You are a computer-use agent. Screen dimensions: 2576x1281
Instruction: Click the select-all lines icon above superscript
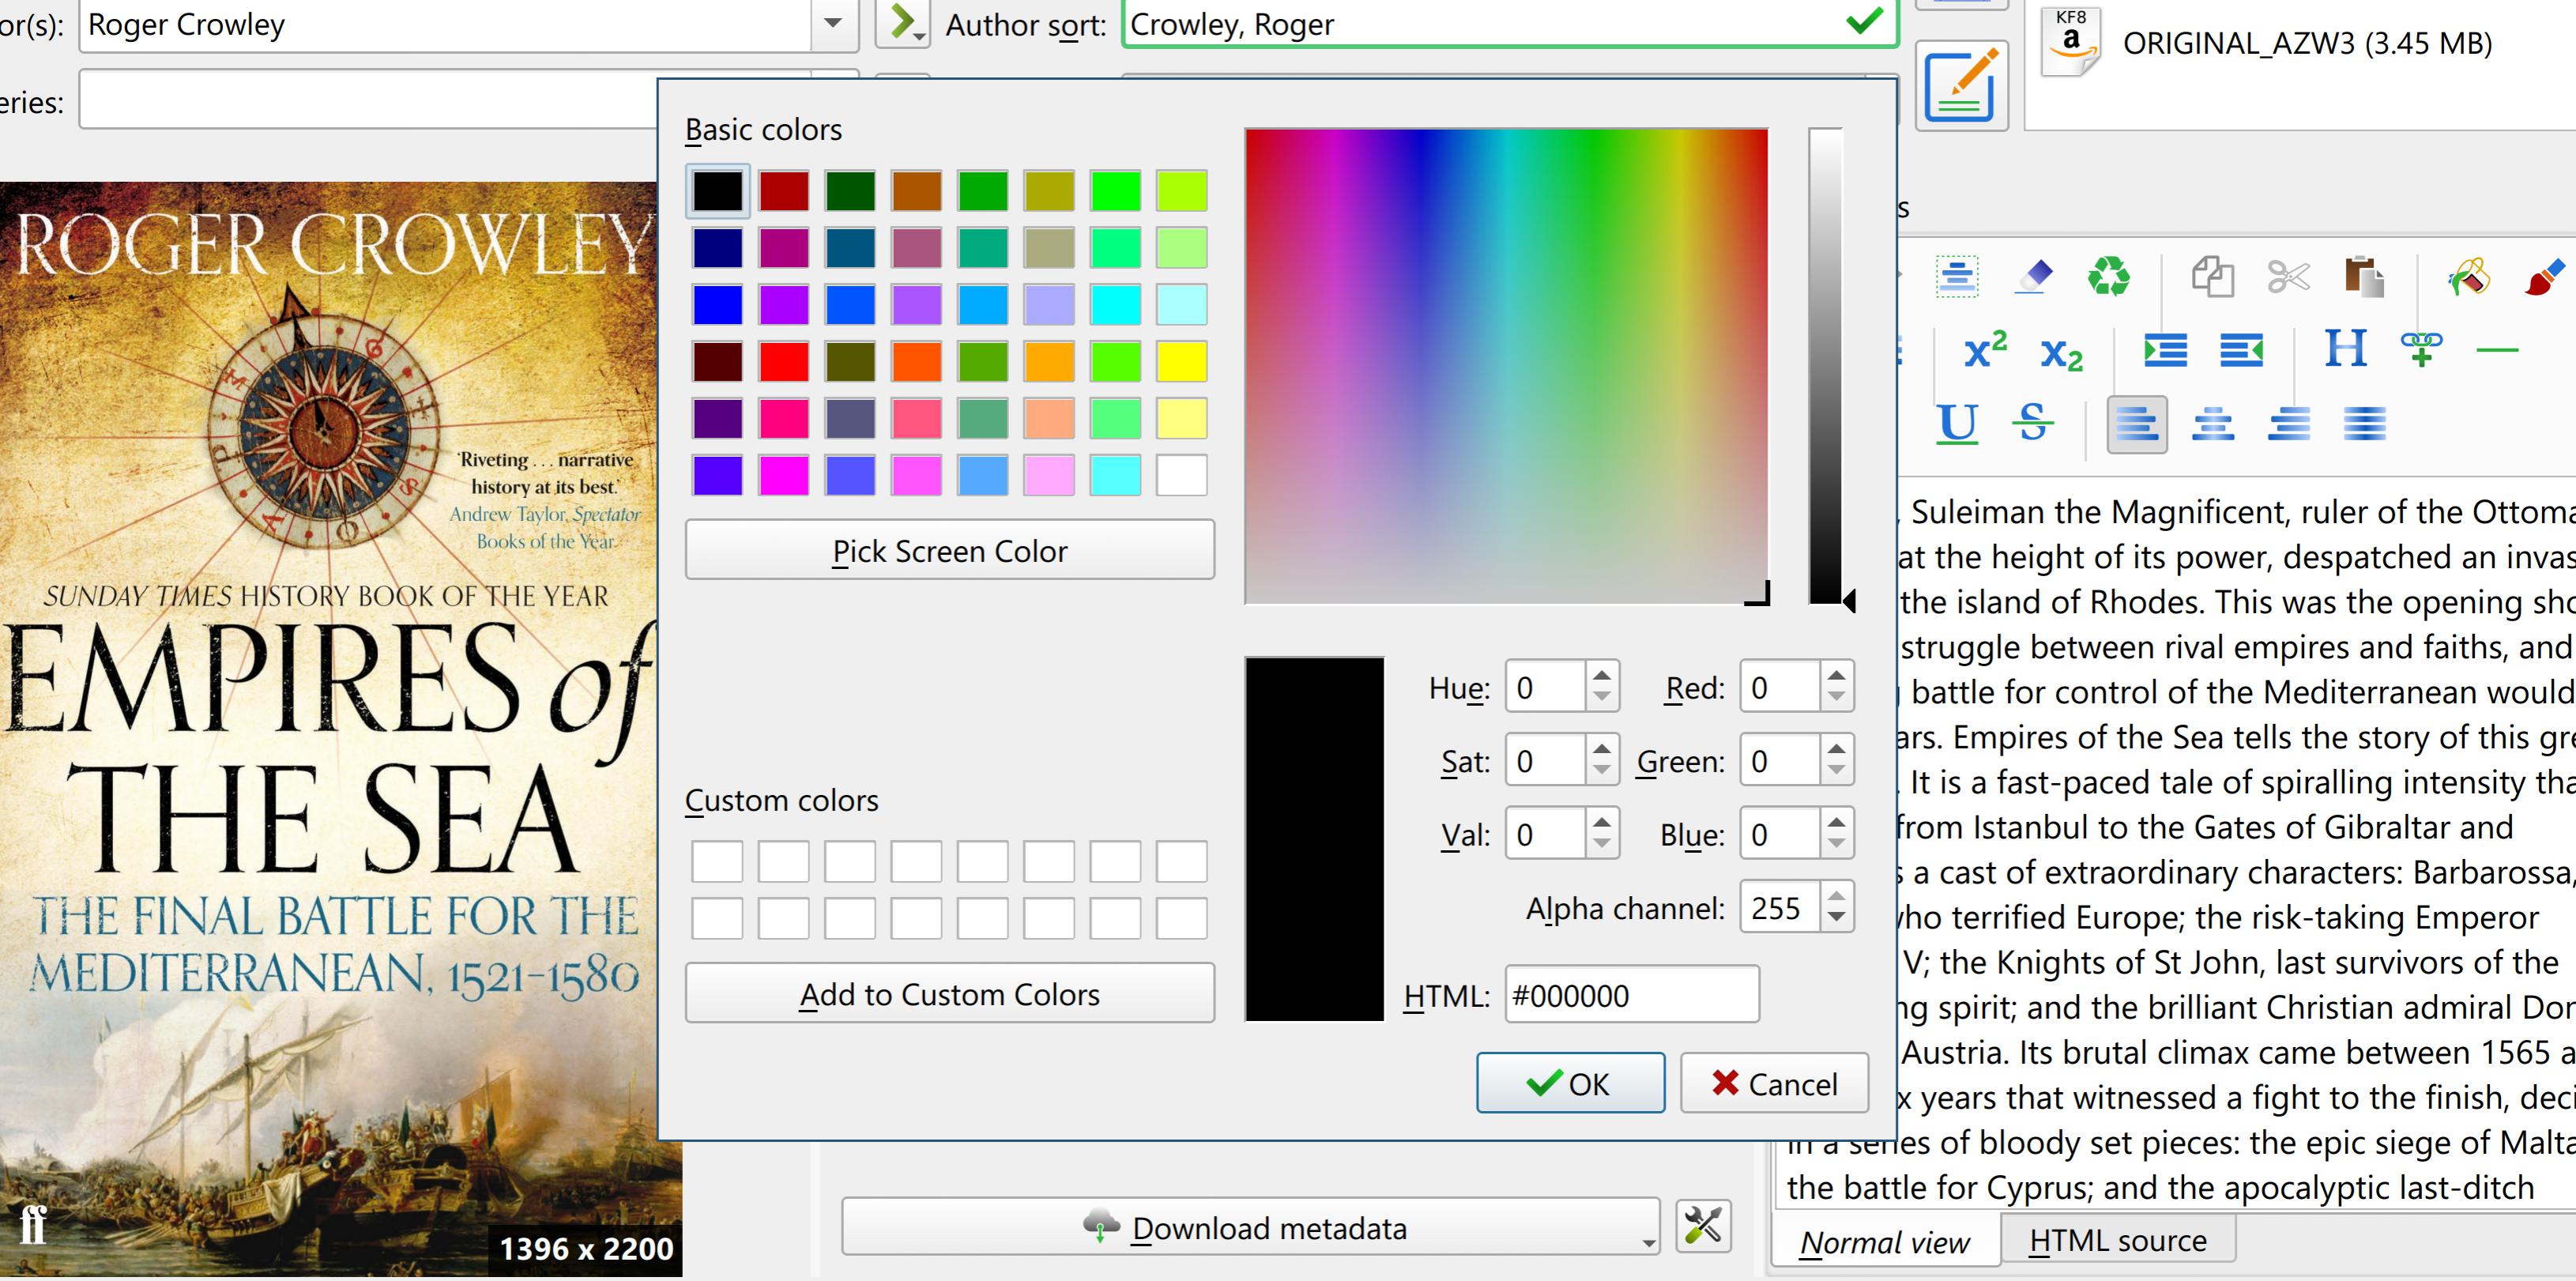coord(1957,276)
